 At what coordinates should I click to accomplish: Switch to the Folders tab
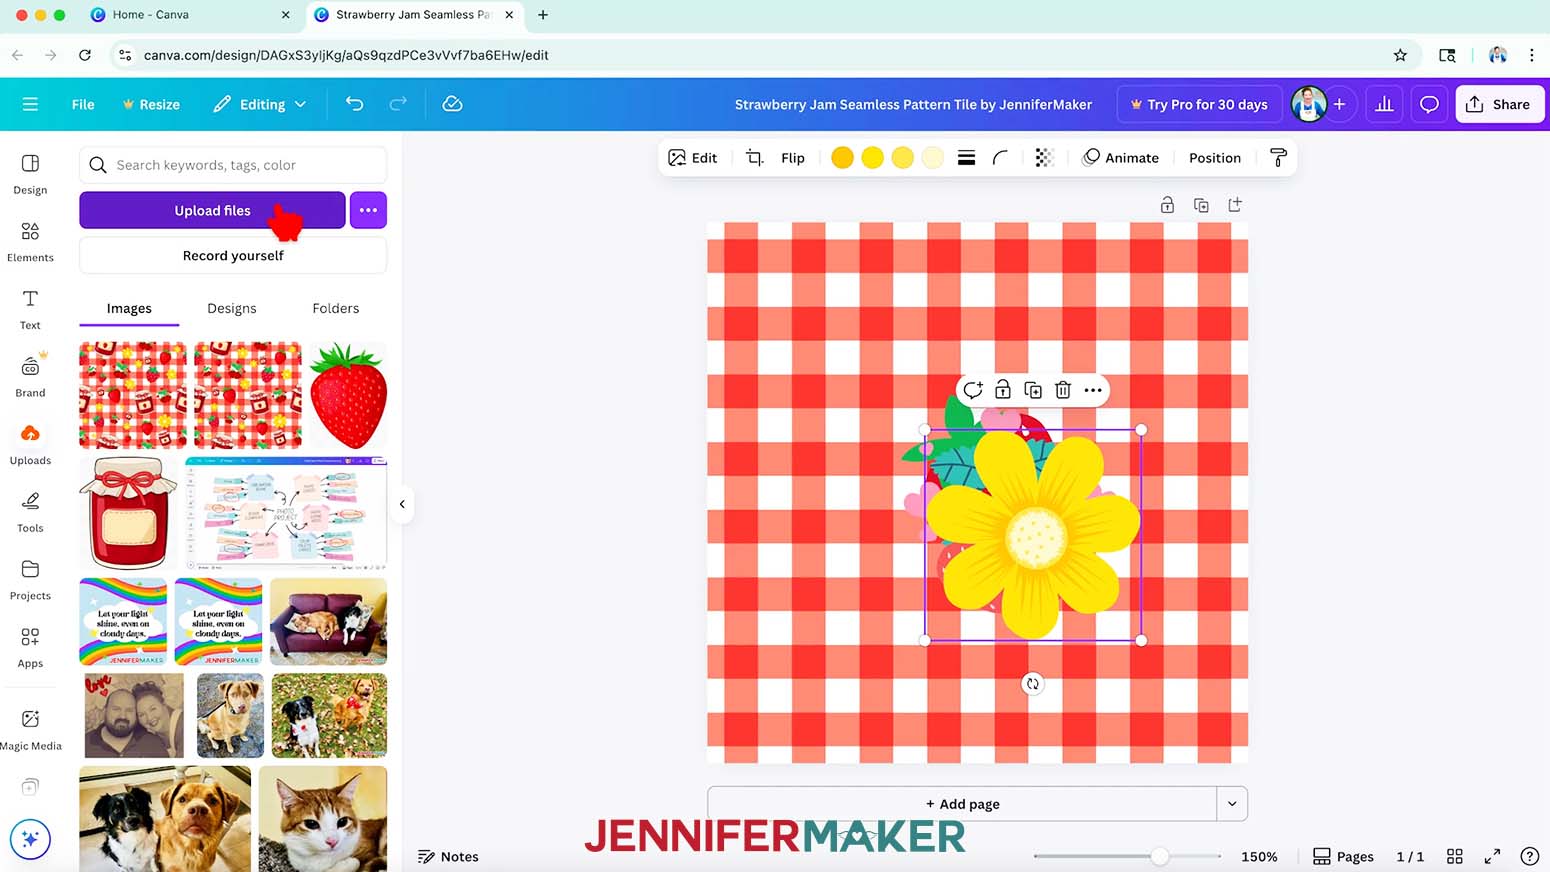336,308
